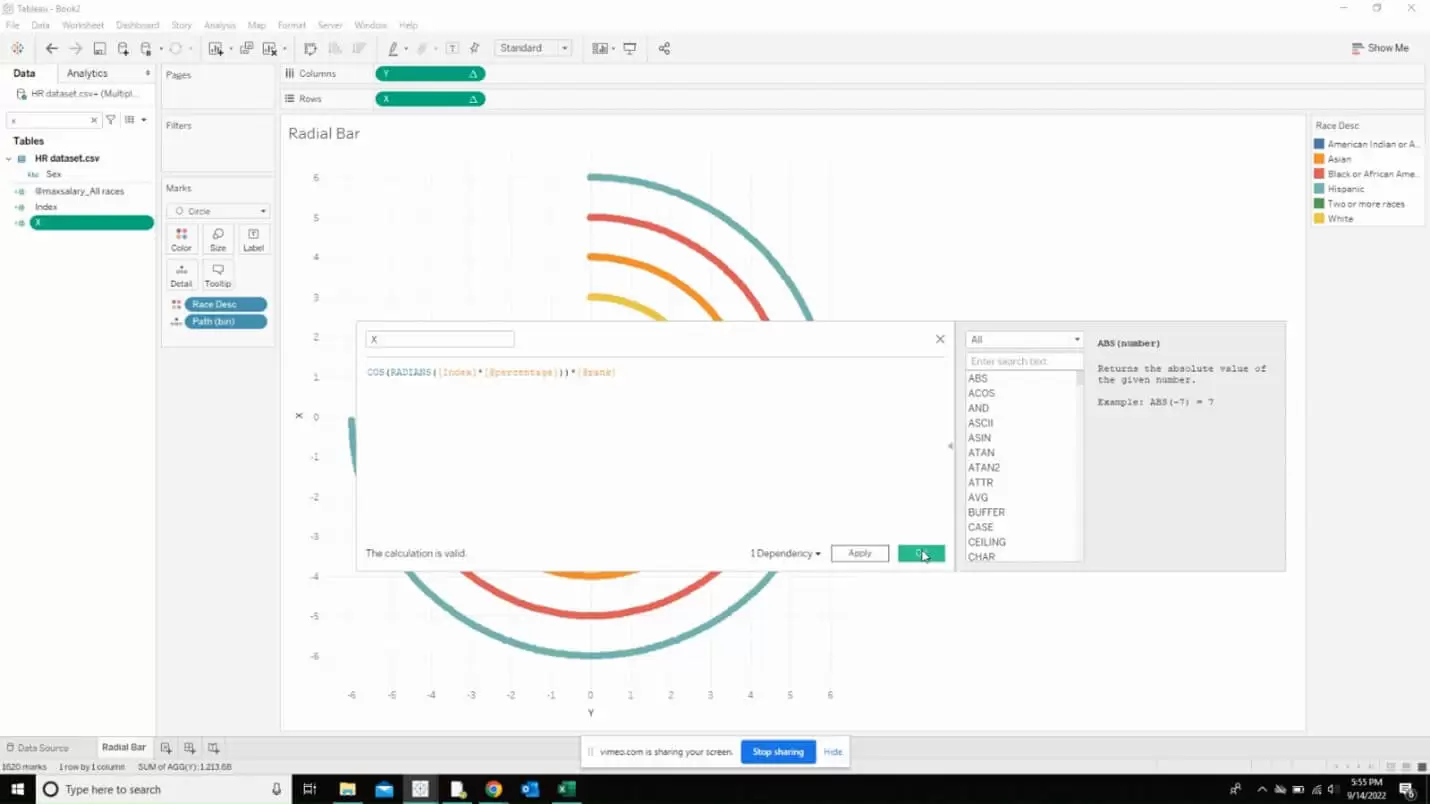Click the green OK button in calculation editor
The image size is (1430, 804).
pyautogui.click(x=921, y=553)
